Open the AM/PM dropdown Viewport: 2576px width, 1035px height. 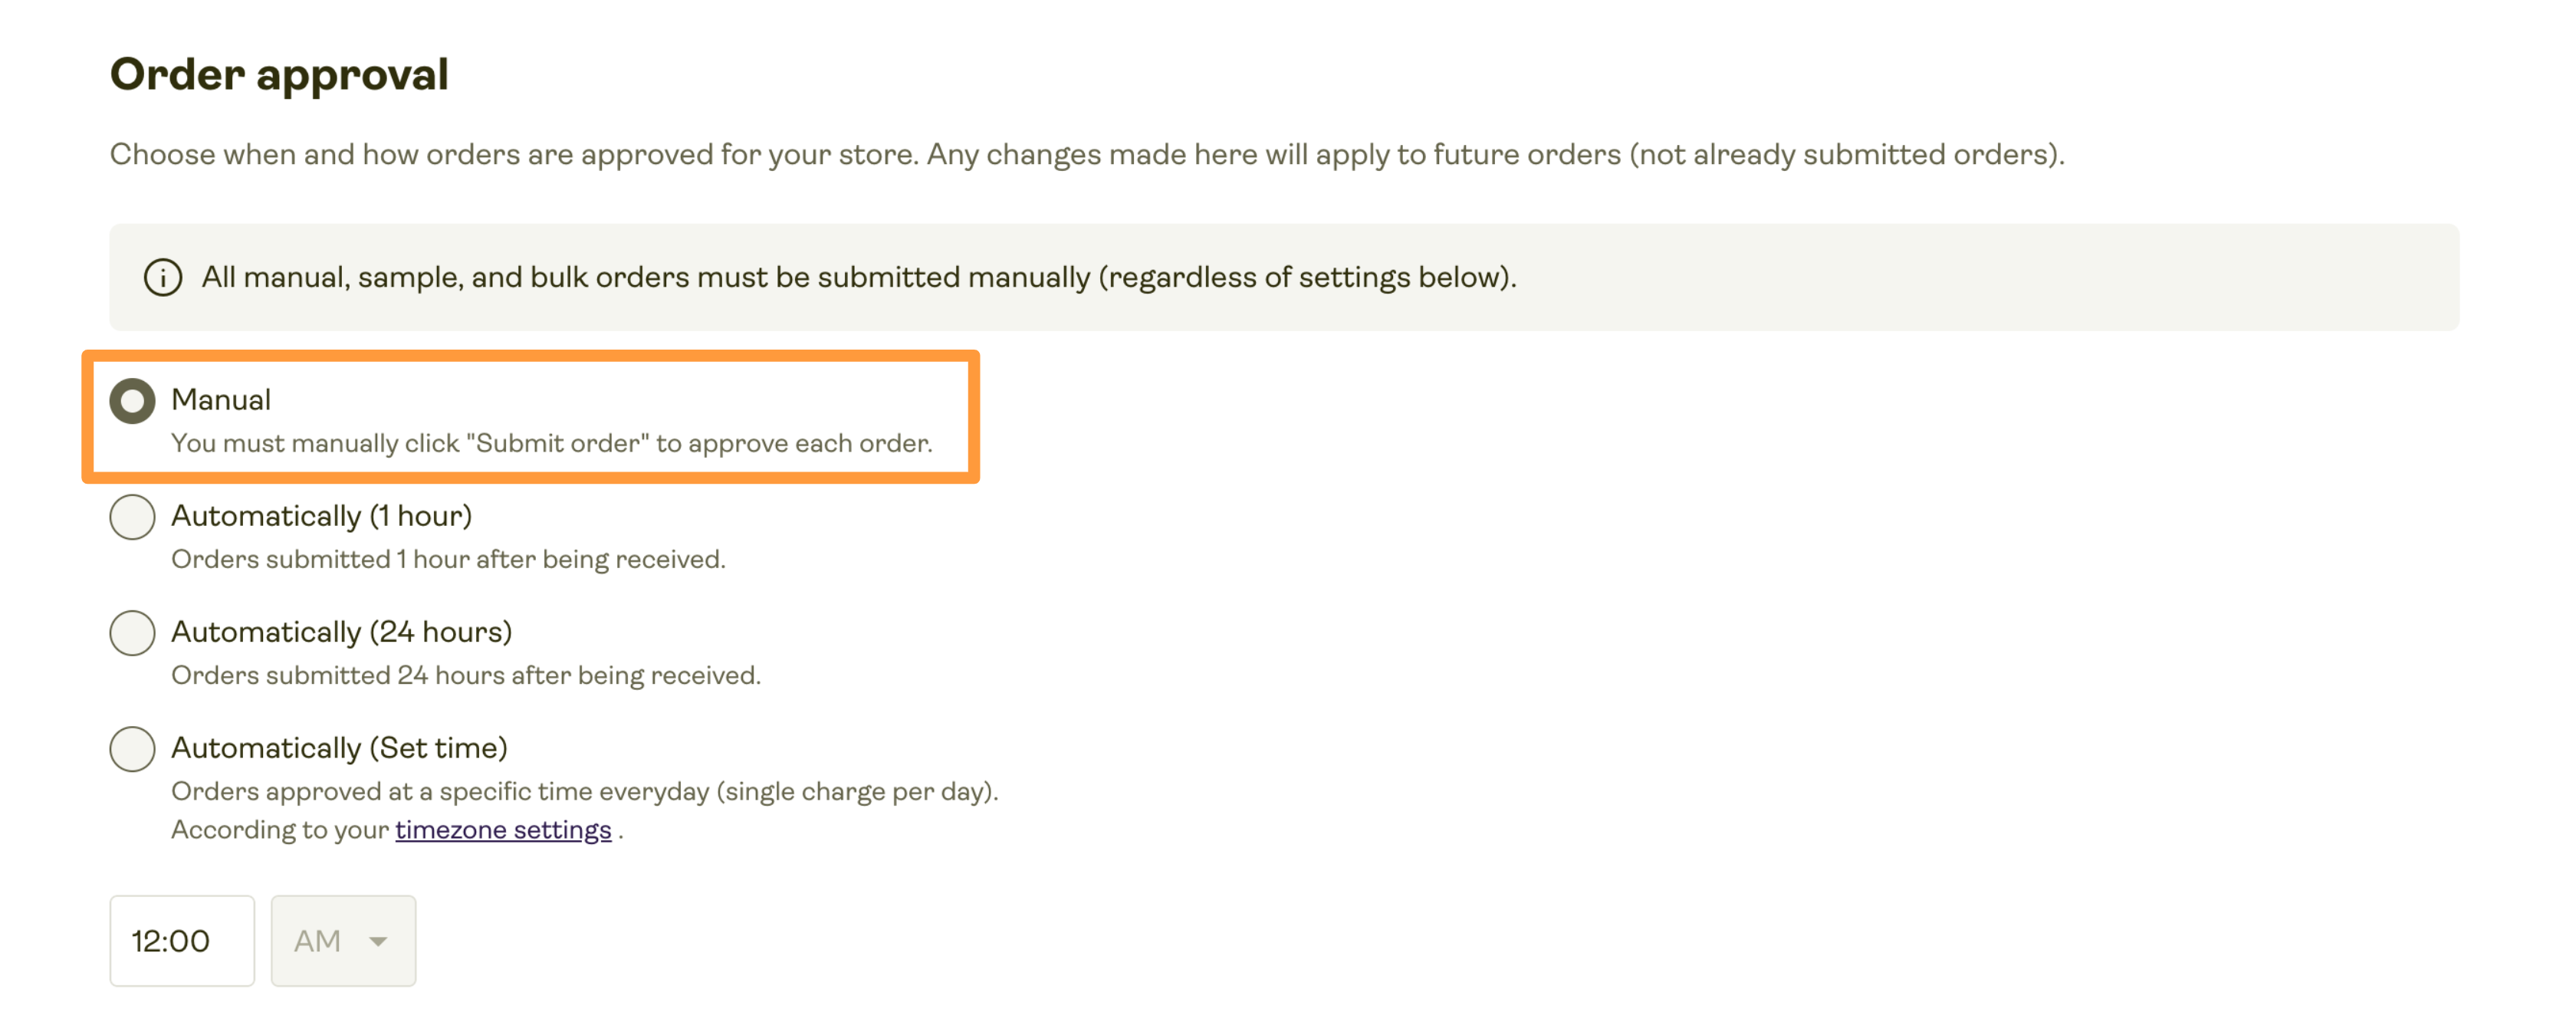343,940
